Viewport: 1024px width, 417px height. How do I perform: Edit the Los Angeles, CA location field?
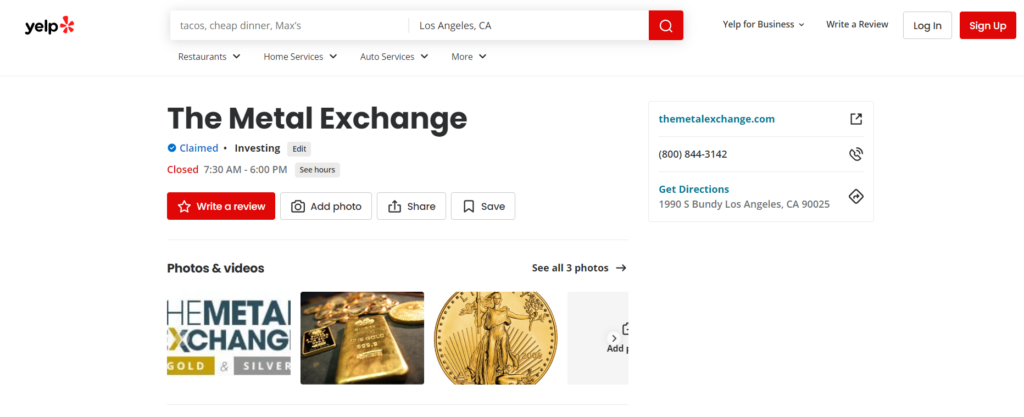[x=529, y=25]
